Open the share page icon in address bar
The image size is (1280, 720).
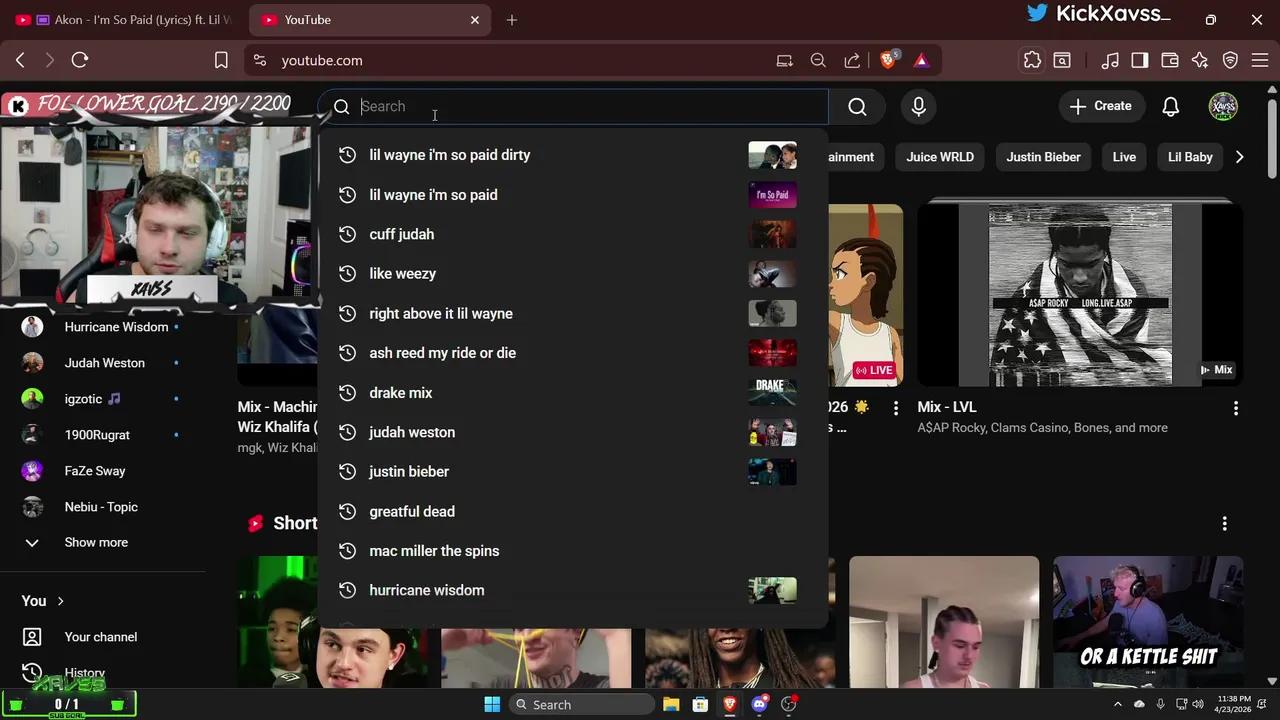pyautogui.click(x=852, y=60)
